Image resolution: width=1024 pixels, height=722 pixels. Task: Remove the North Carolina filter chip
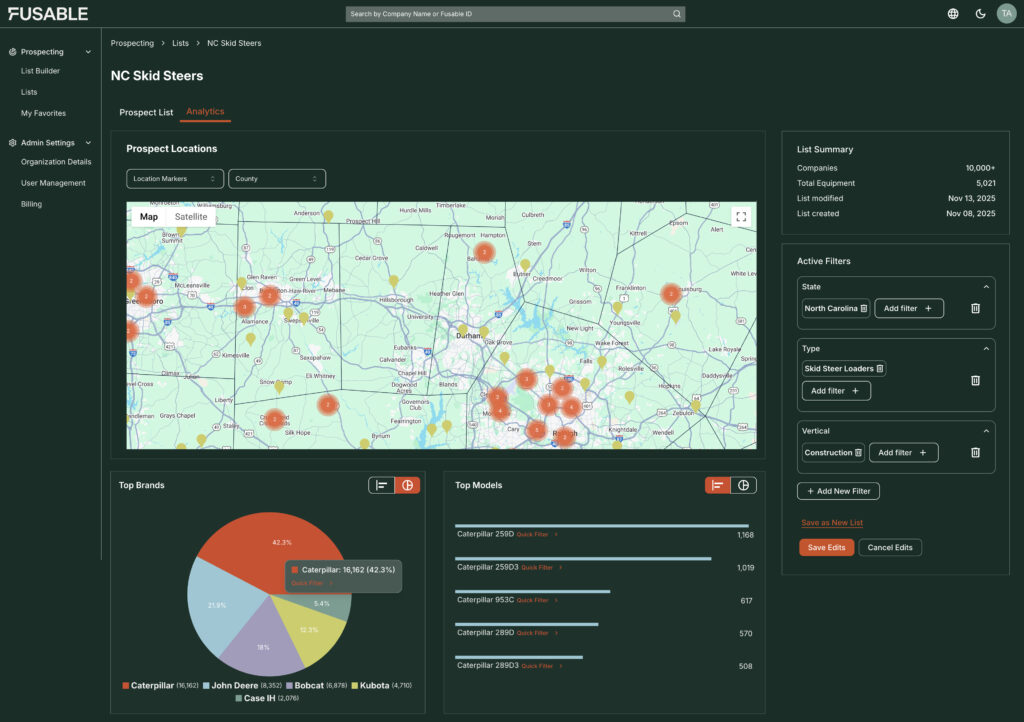point(864,308)
